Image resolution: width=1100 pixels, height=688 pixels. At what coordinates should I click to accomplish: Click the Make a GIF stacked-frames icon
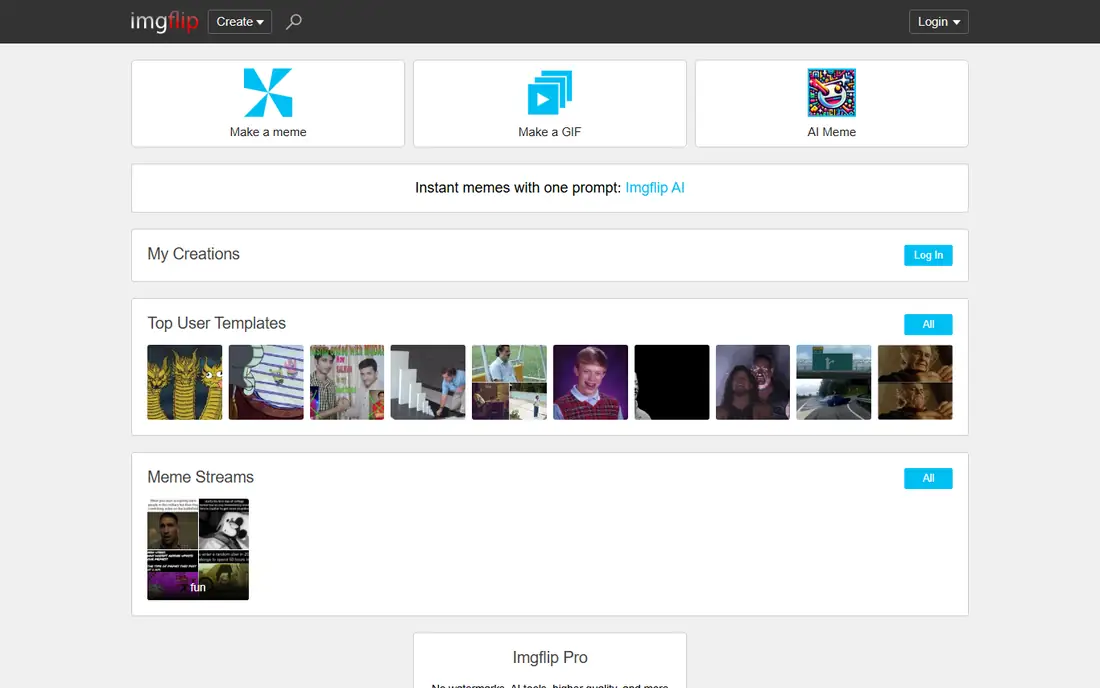click(549, 93)
